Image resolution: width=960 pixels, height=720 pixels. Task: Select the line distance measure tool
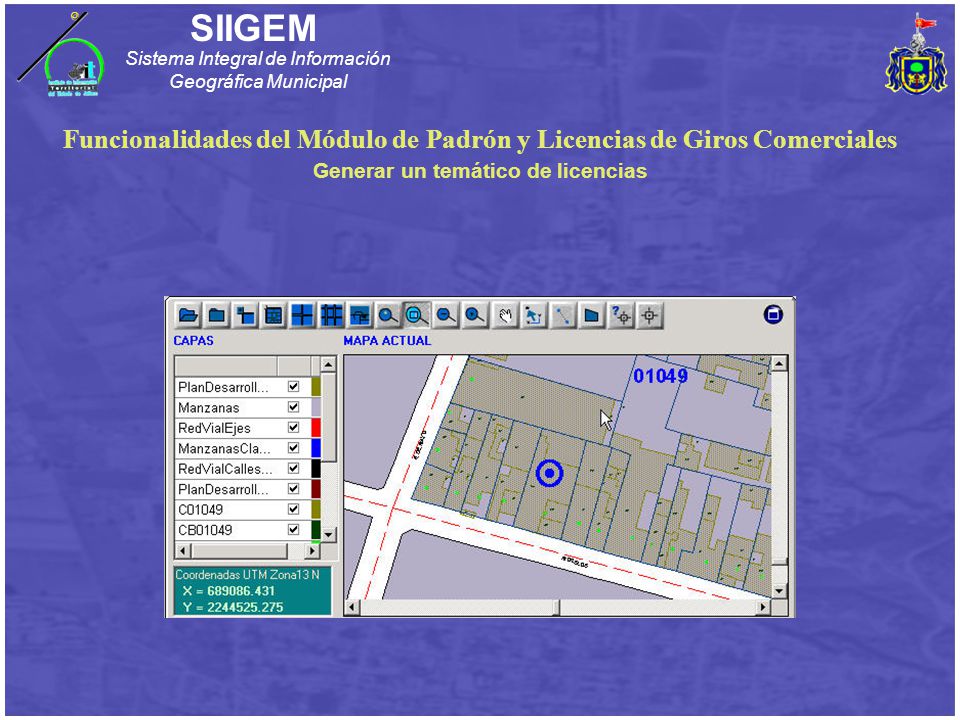click(x=563, y=316)
